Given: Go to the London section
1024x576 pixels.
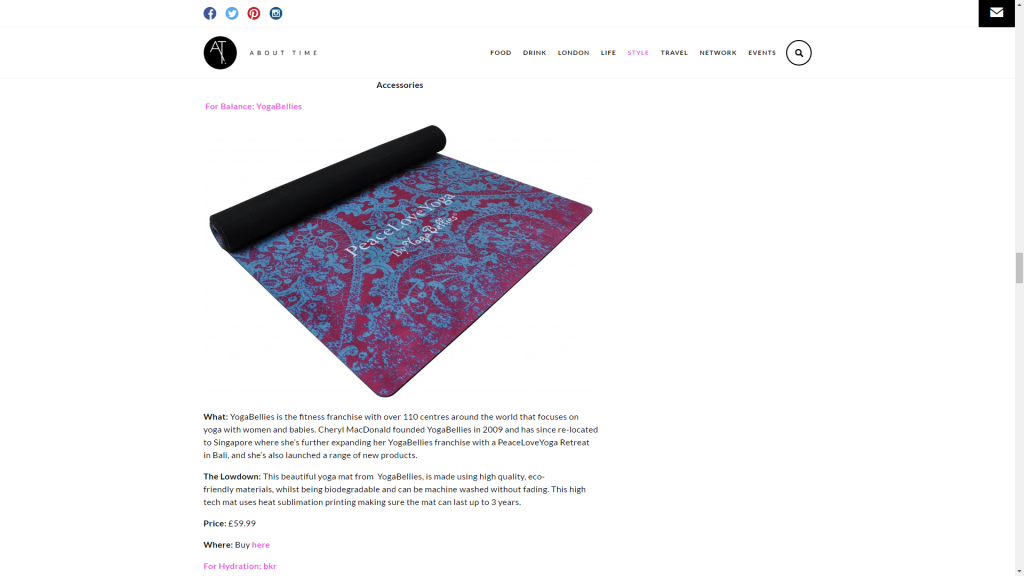Looking at the screenshot, I should (x=573, y=53).
